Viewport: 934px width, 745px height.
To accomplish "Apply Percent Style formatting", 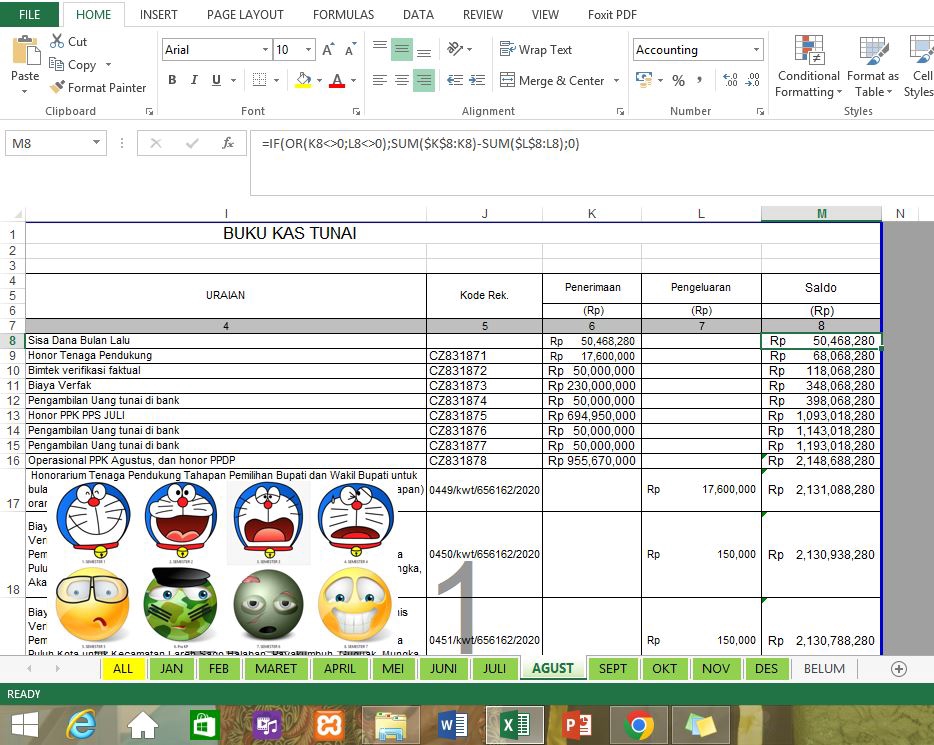I will pos(678,80).
